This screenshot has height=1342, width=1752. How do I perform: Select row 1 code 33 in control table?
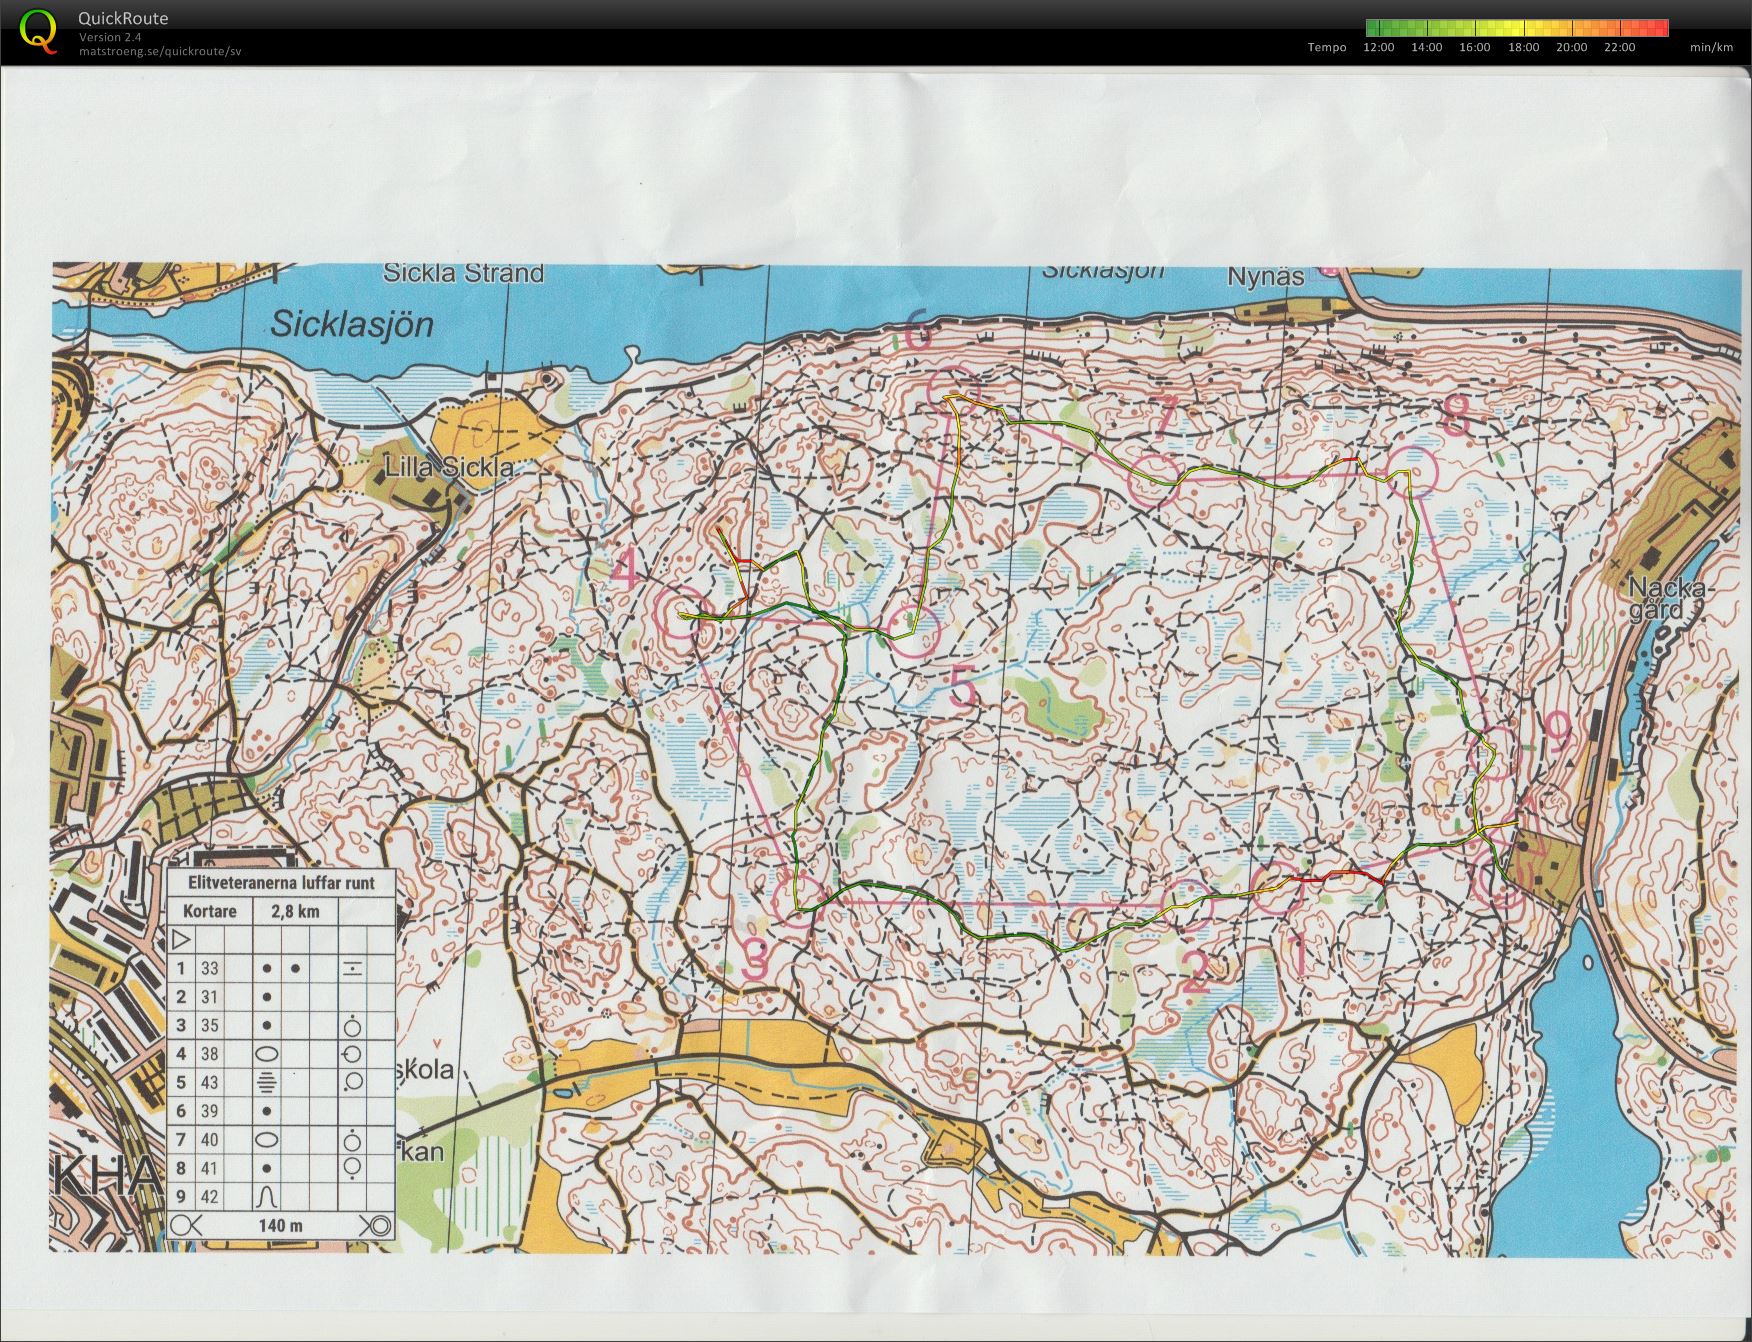coord(210,968)
